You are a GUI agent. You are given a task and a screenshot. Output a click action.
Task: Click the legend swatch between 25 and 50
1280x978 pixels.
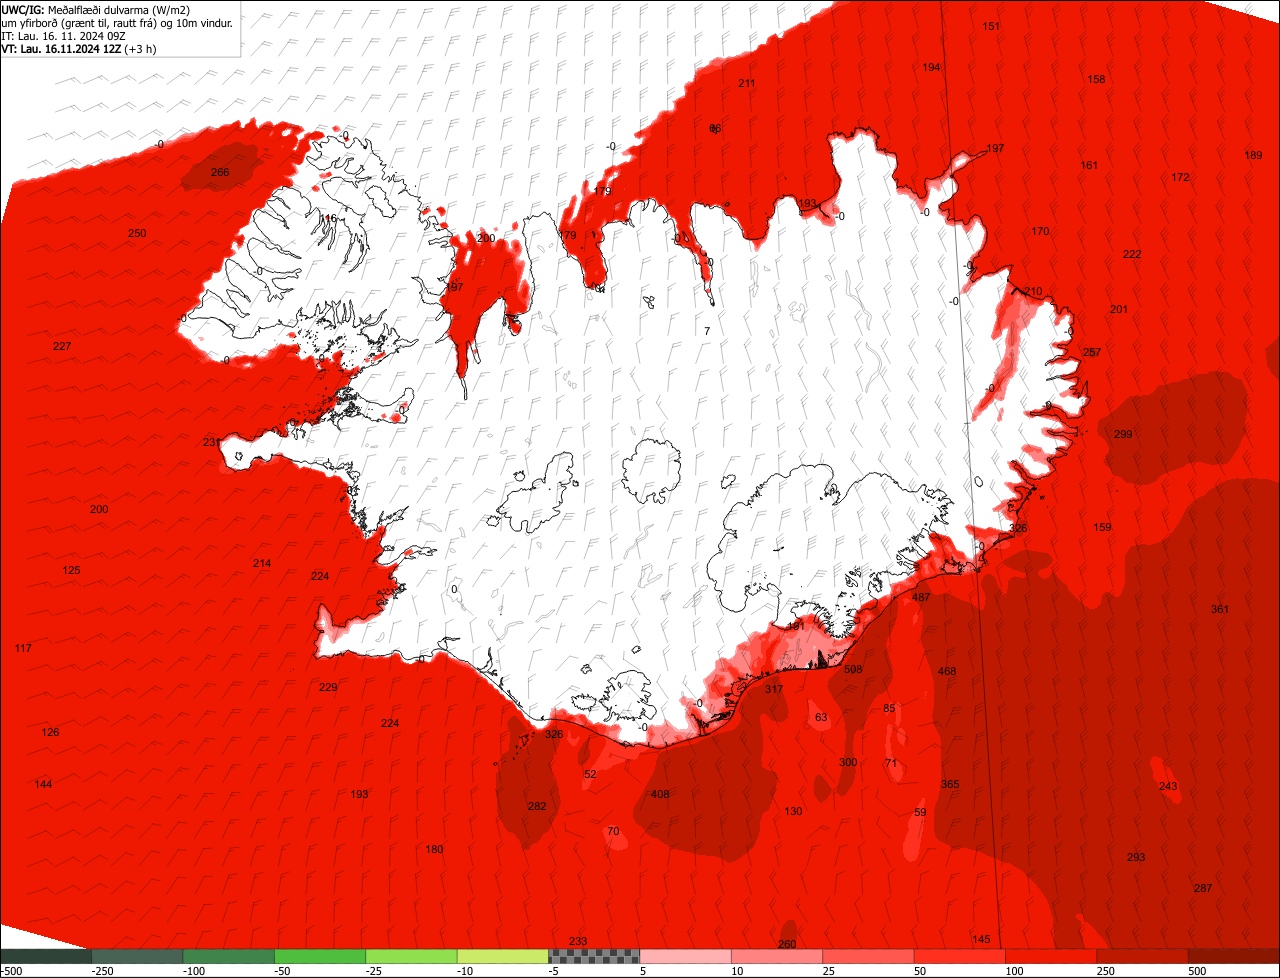coord(868,956)
